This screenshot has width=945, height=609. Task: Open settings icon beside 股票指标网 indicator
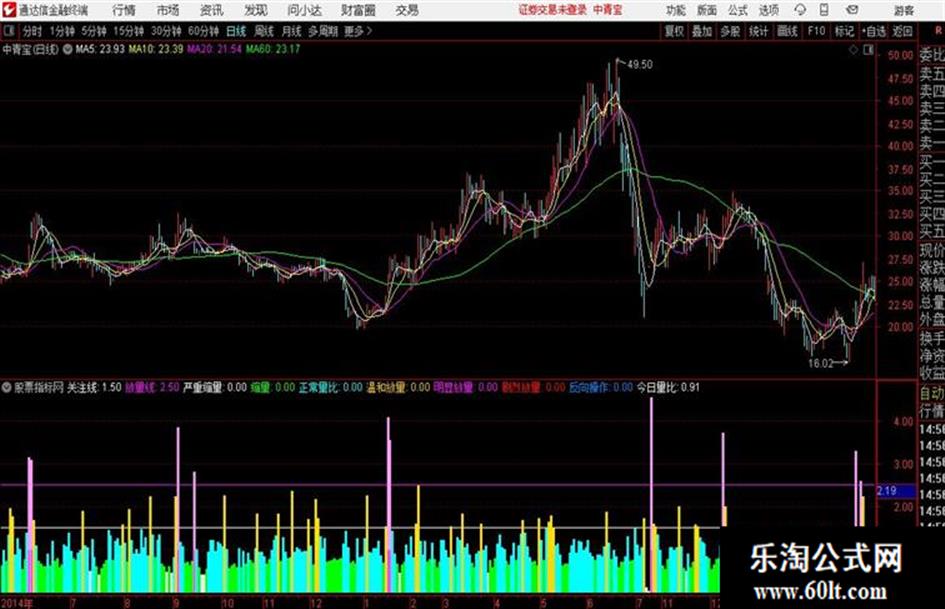7,387
